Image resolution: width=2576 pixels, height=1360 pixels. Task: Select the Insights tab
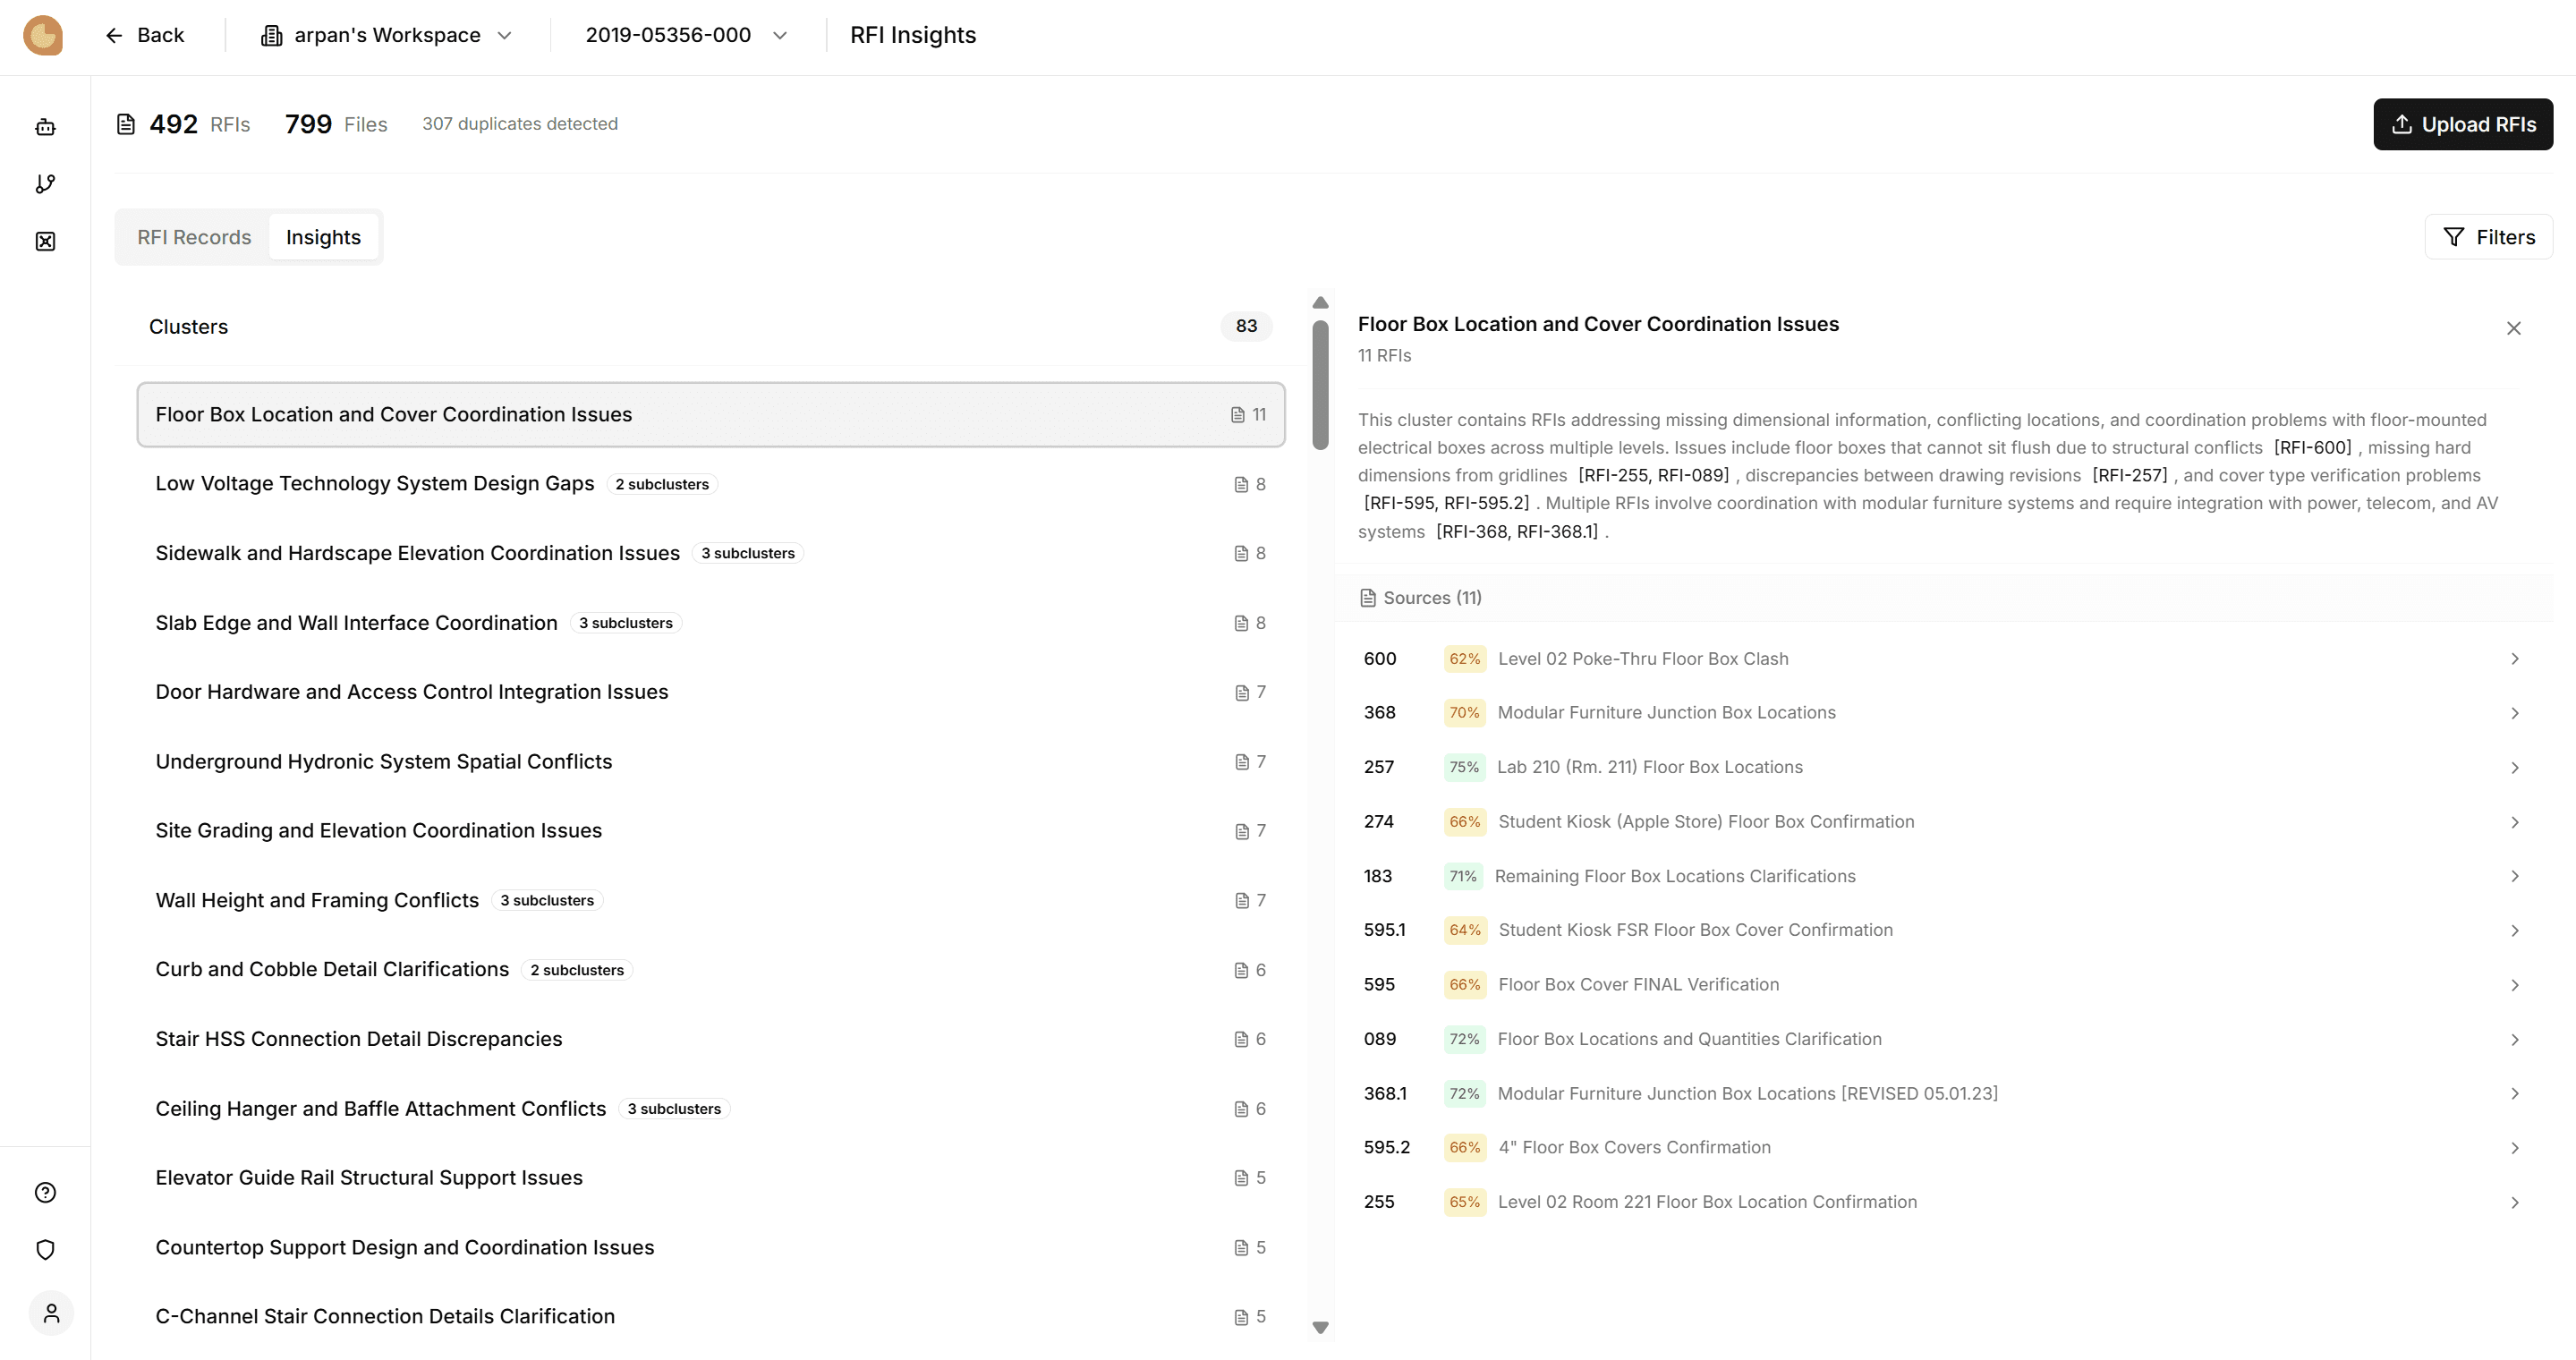coord(323,237)
